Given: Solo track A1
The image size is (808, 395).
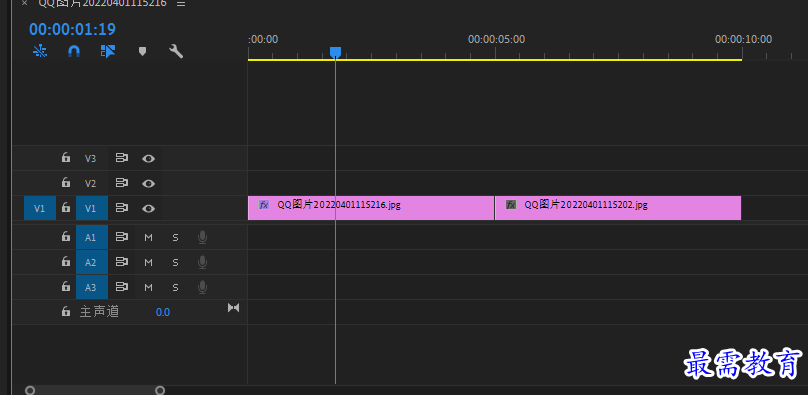Looking at the screenshot, I should click(175, 237).
